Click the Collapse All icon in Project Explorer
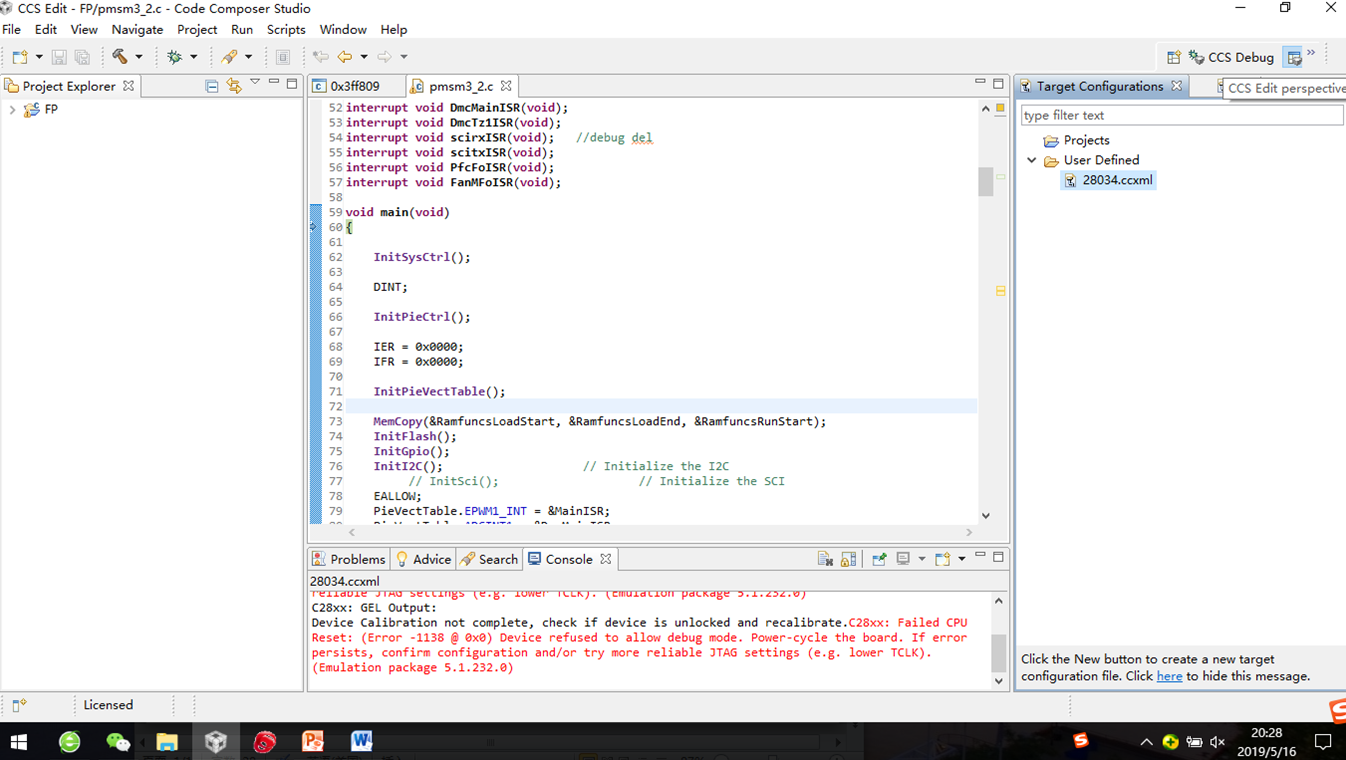 click(212, 86)
